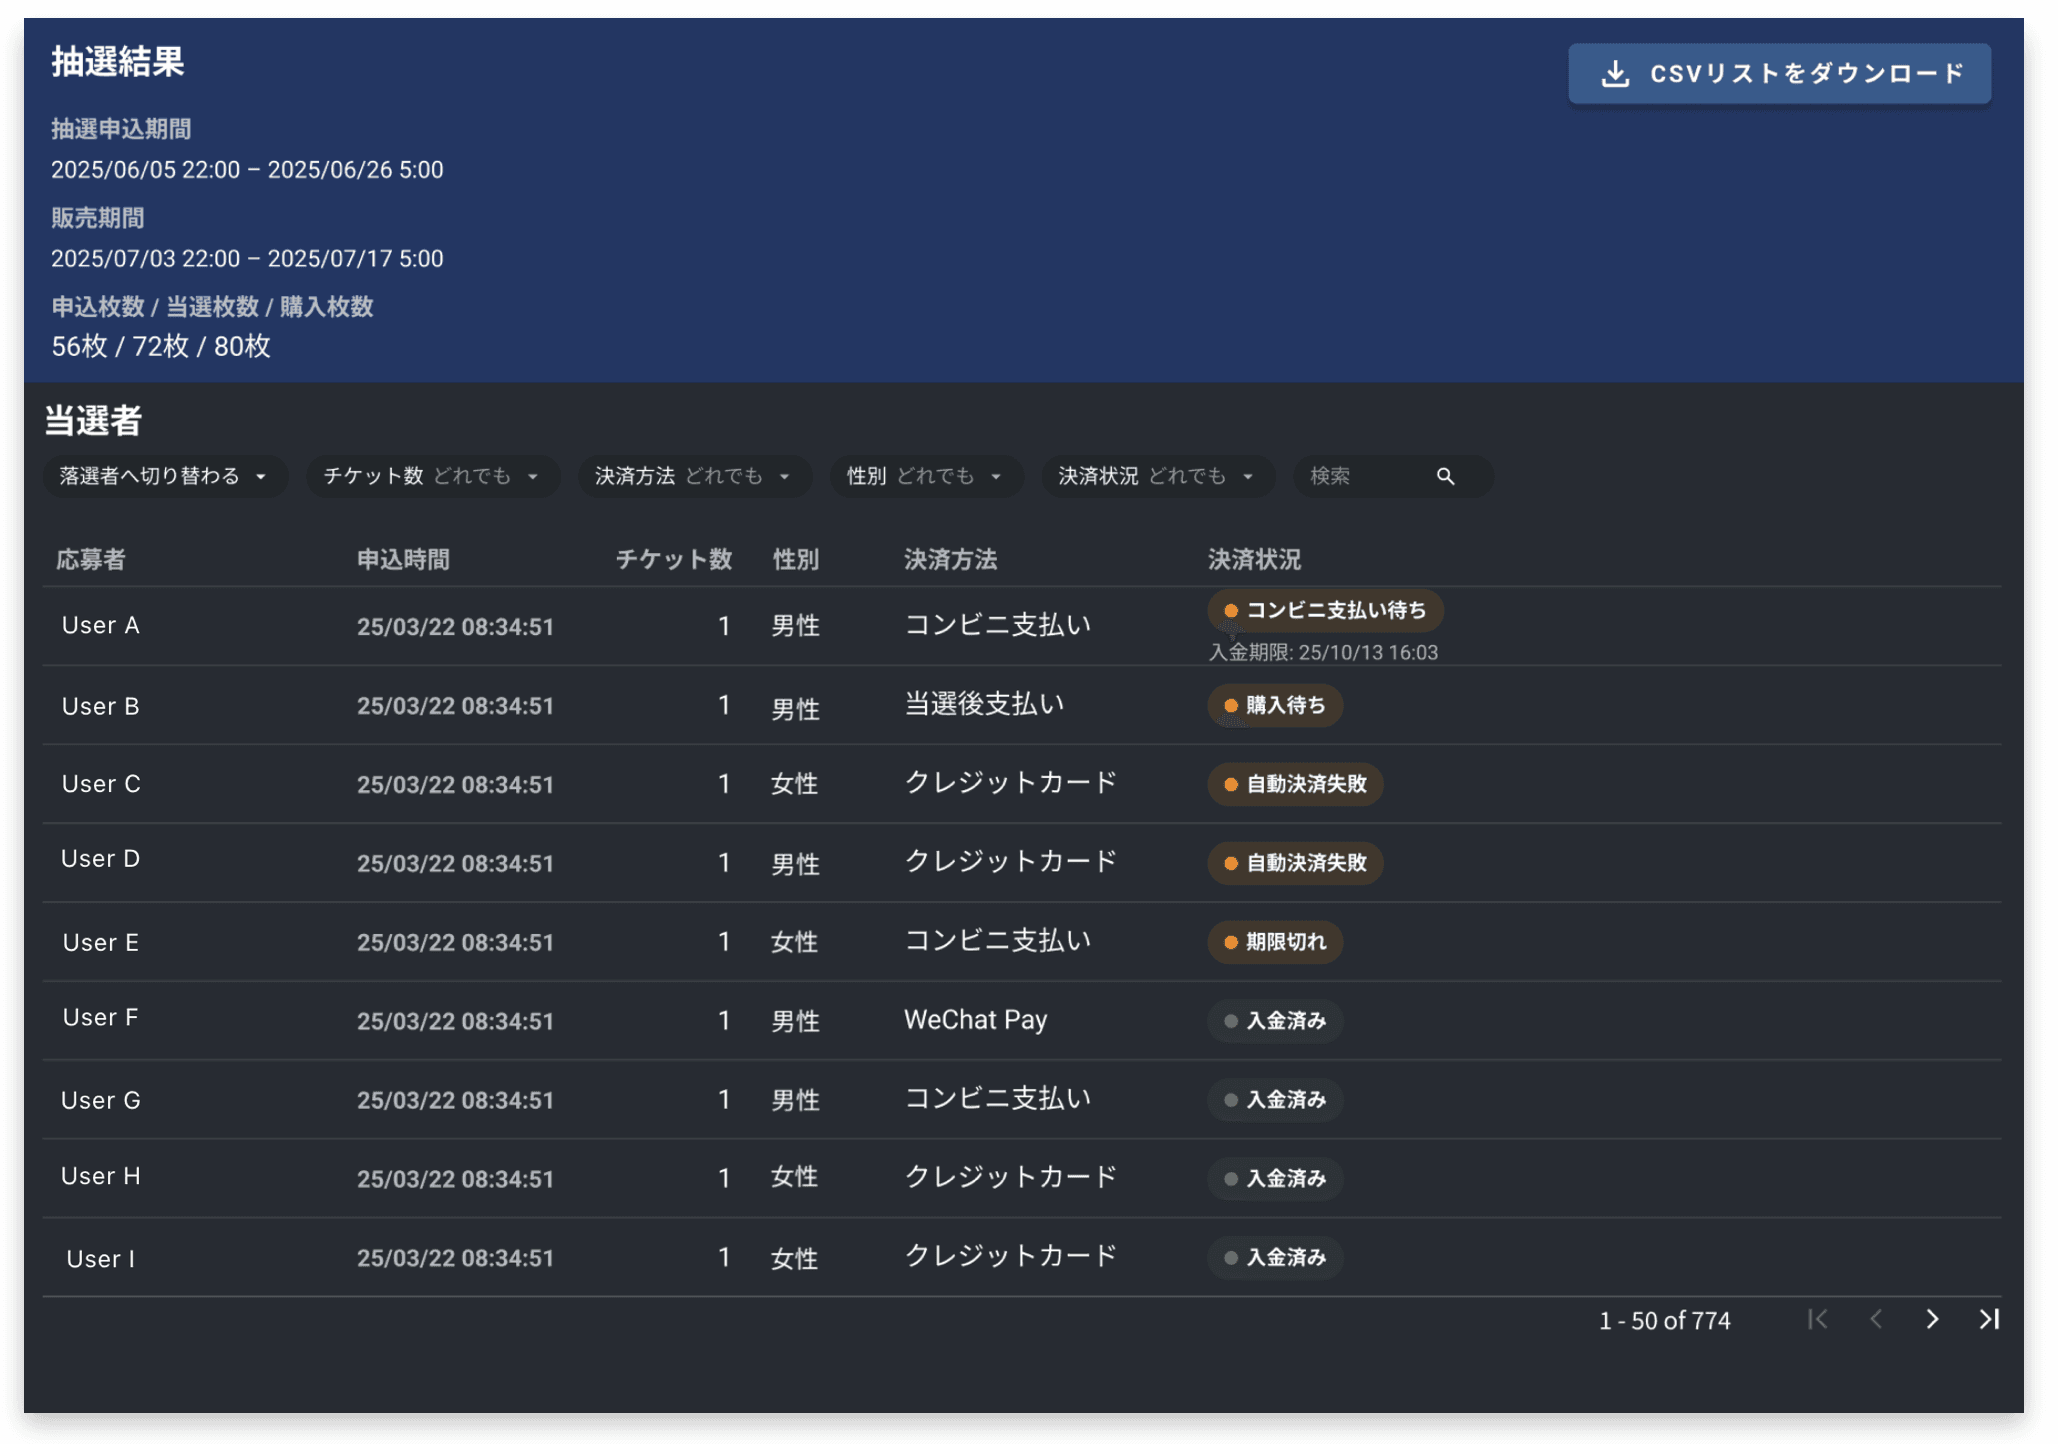Switch view to 落選者 list
The height and width of the screenshot is (1444, 2058).
pos(164,476)
